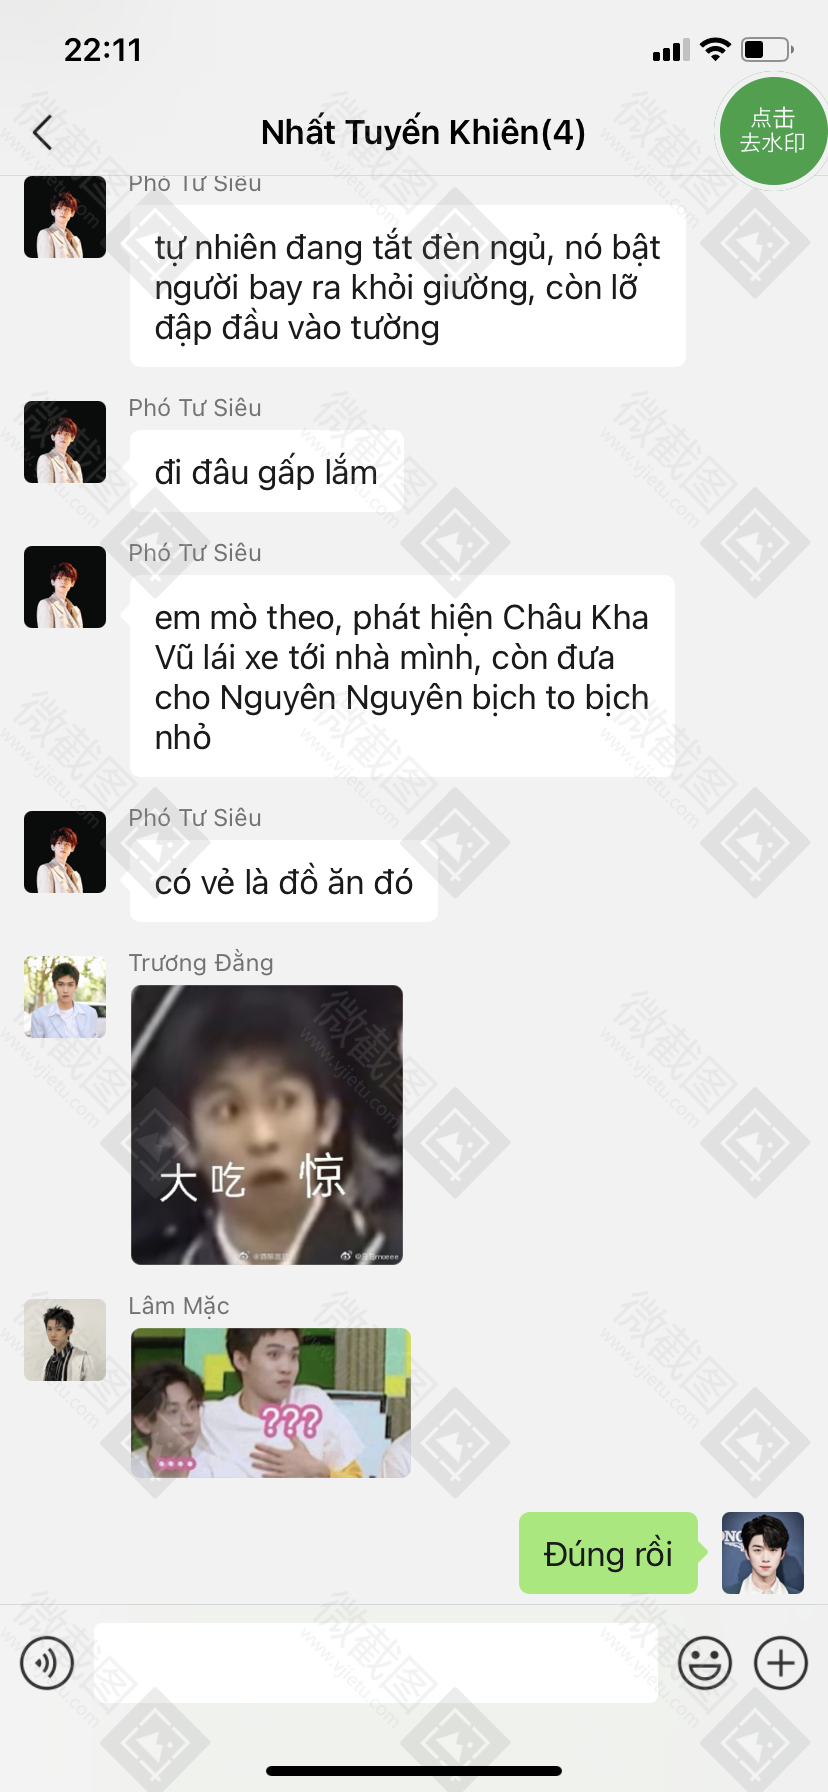Open the ??? meme image from Lâm Mặc

coord(271,1403)
